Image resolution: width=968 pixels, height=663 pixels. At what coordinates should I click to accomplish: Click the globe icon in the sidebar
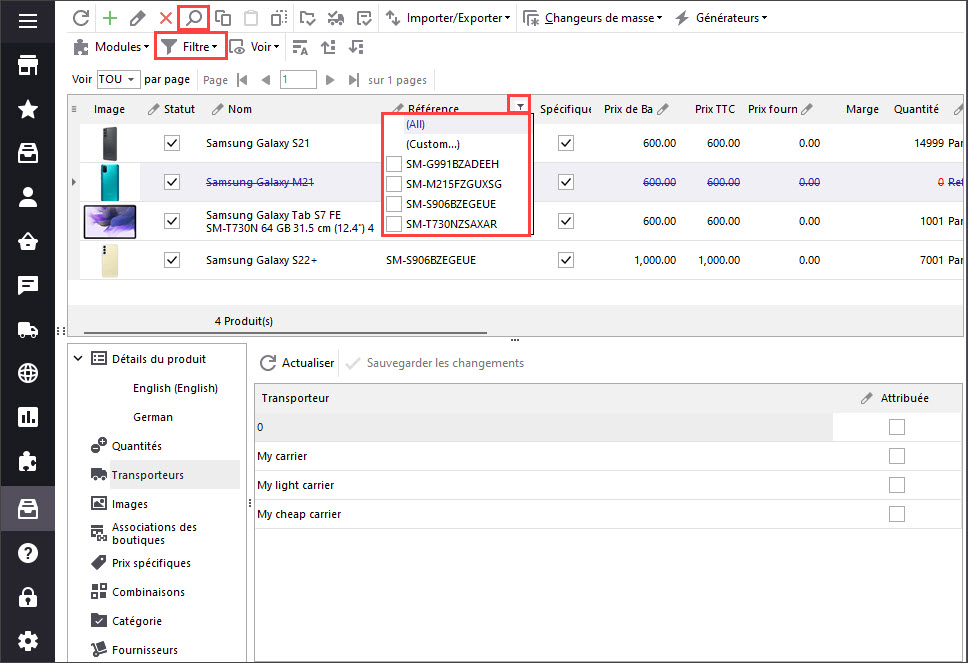point(28,373)
